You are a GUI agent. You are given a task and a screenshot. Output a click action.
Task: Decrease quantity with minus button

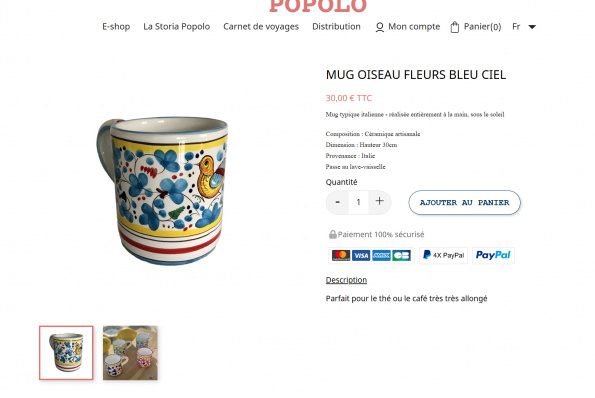point(337,202)
